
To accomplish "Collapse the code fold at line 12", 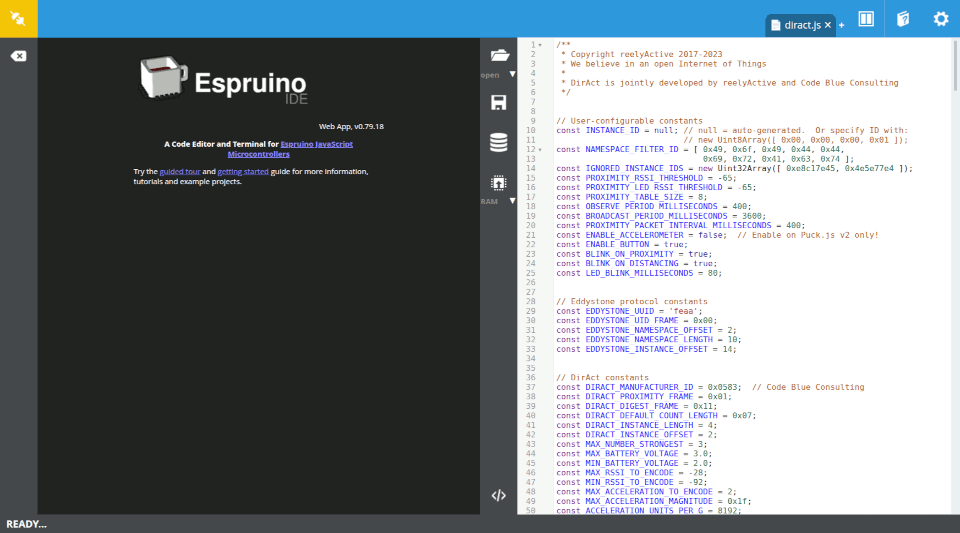I will [x=540, y=149].
